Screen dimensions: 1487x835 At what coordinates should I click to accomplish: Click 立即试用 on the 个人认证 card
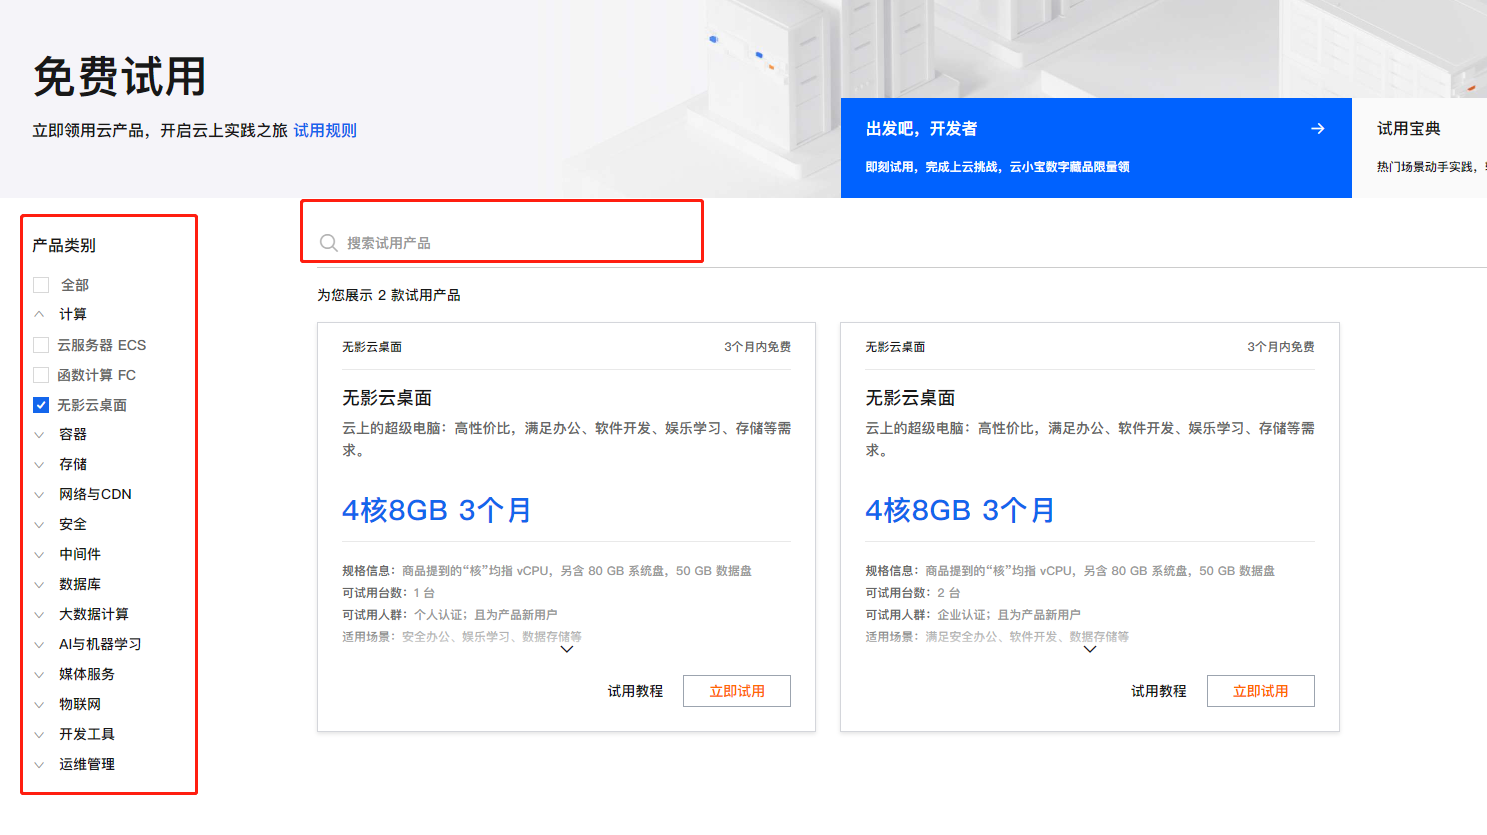[x=737, y=691]
